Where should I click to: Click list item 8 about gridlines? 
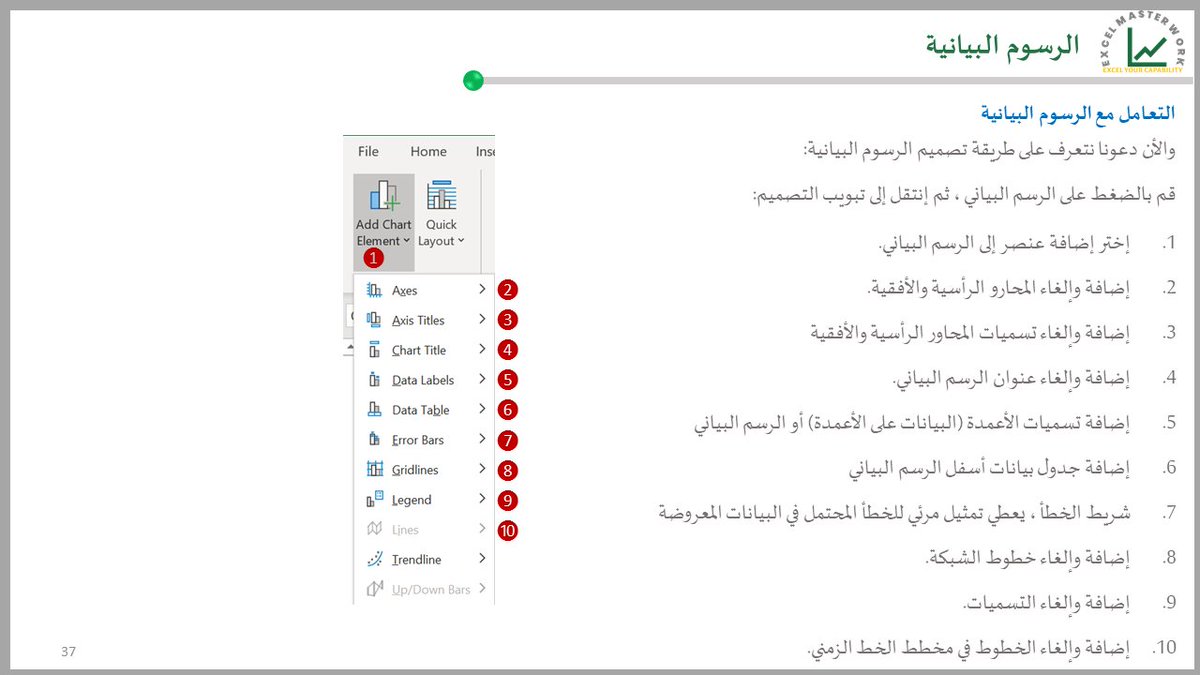point(1052,558)
